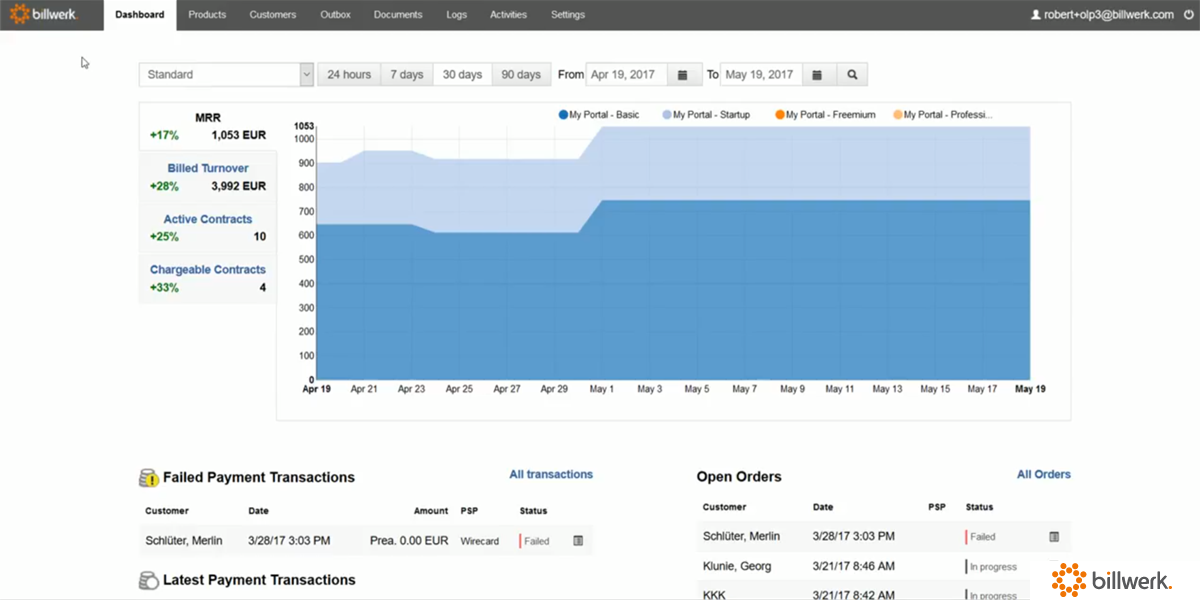Click the Latest Payment Transactions coins icon

click(146, 580)
